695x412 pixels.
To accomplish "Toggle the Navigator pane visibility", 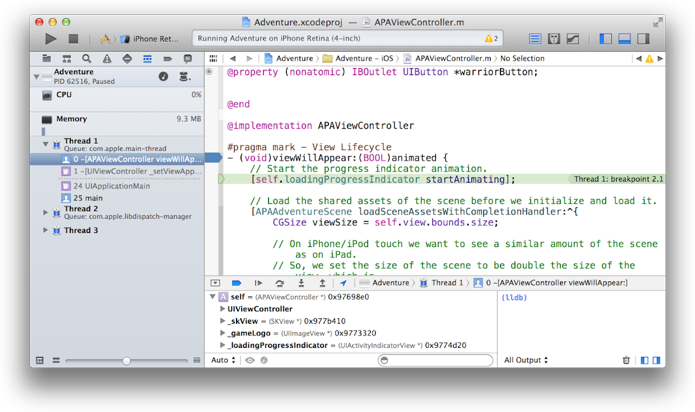I will [x=605, y=39].
